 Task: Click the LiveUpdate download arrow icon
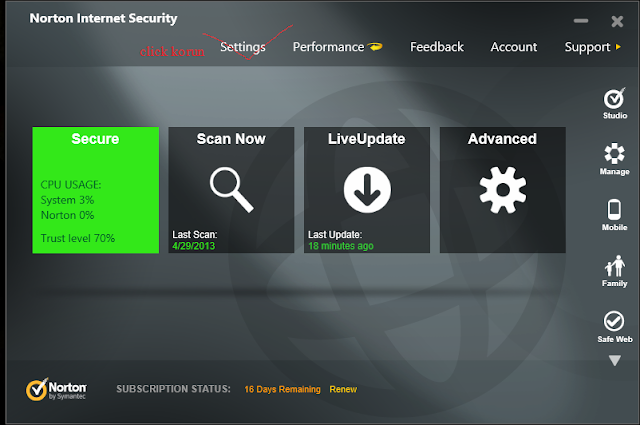coord(367,190)
